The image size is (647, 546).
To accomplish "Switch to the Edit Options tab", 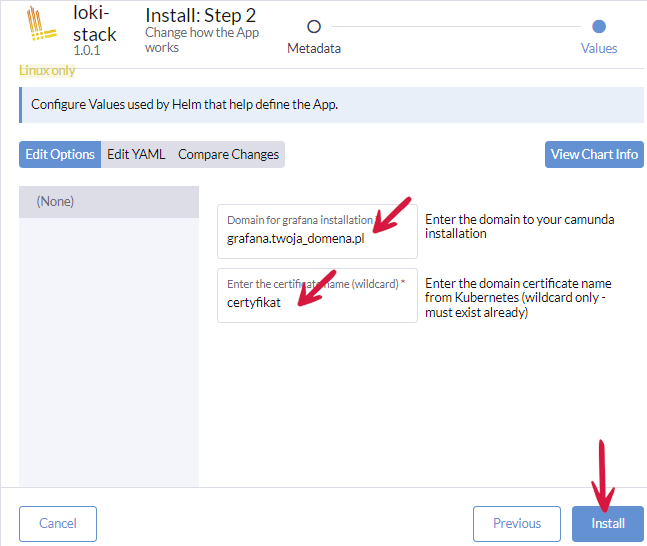I will [x=60, y=154].
